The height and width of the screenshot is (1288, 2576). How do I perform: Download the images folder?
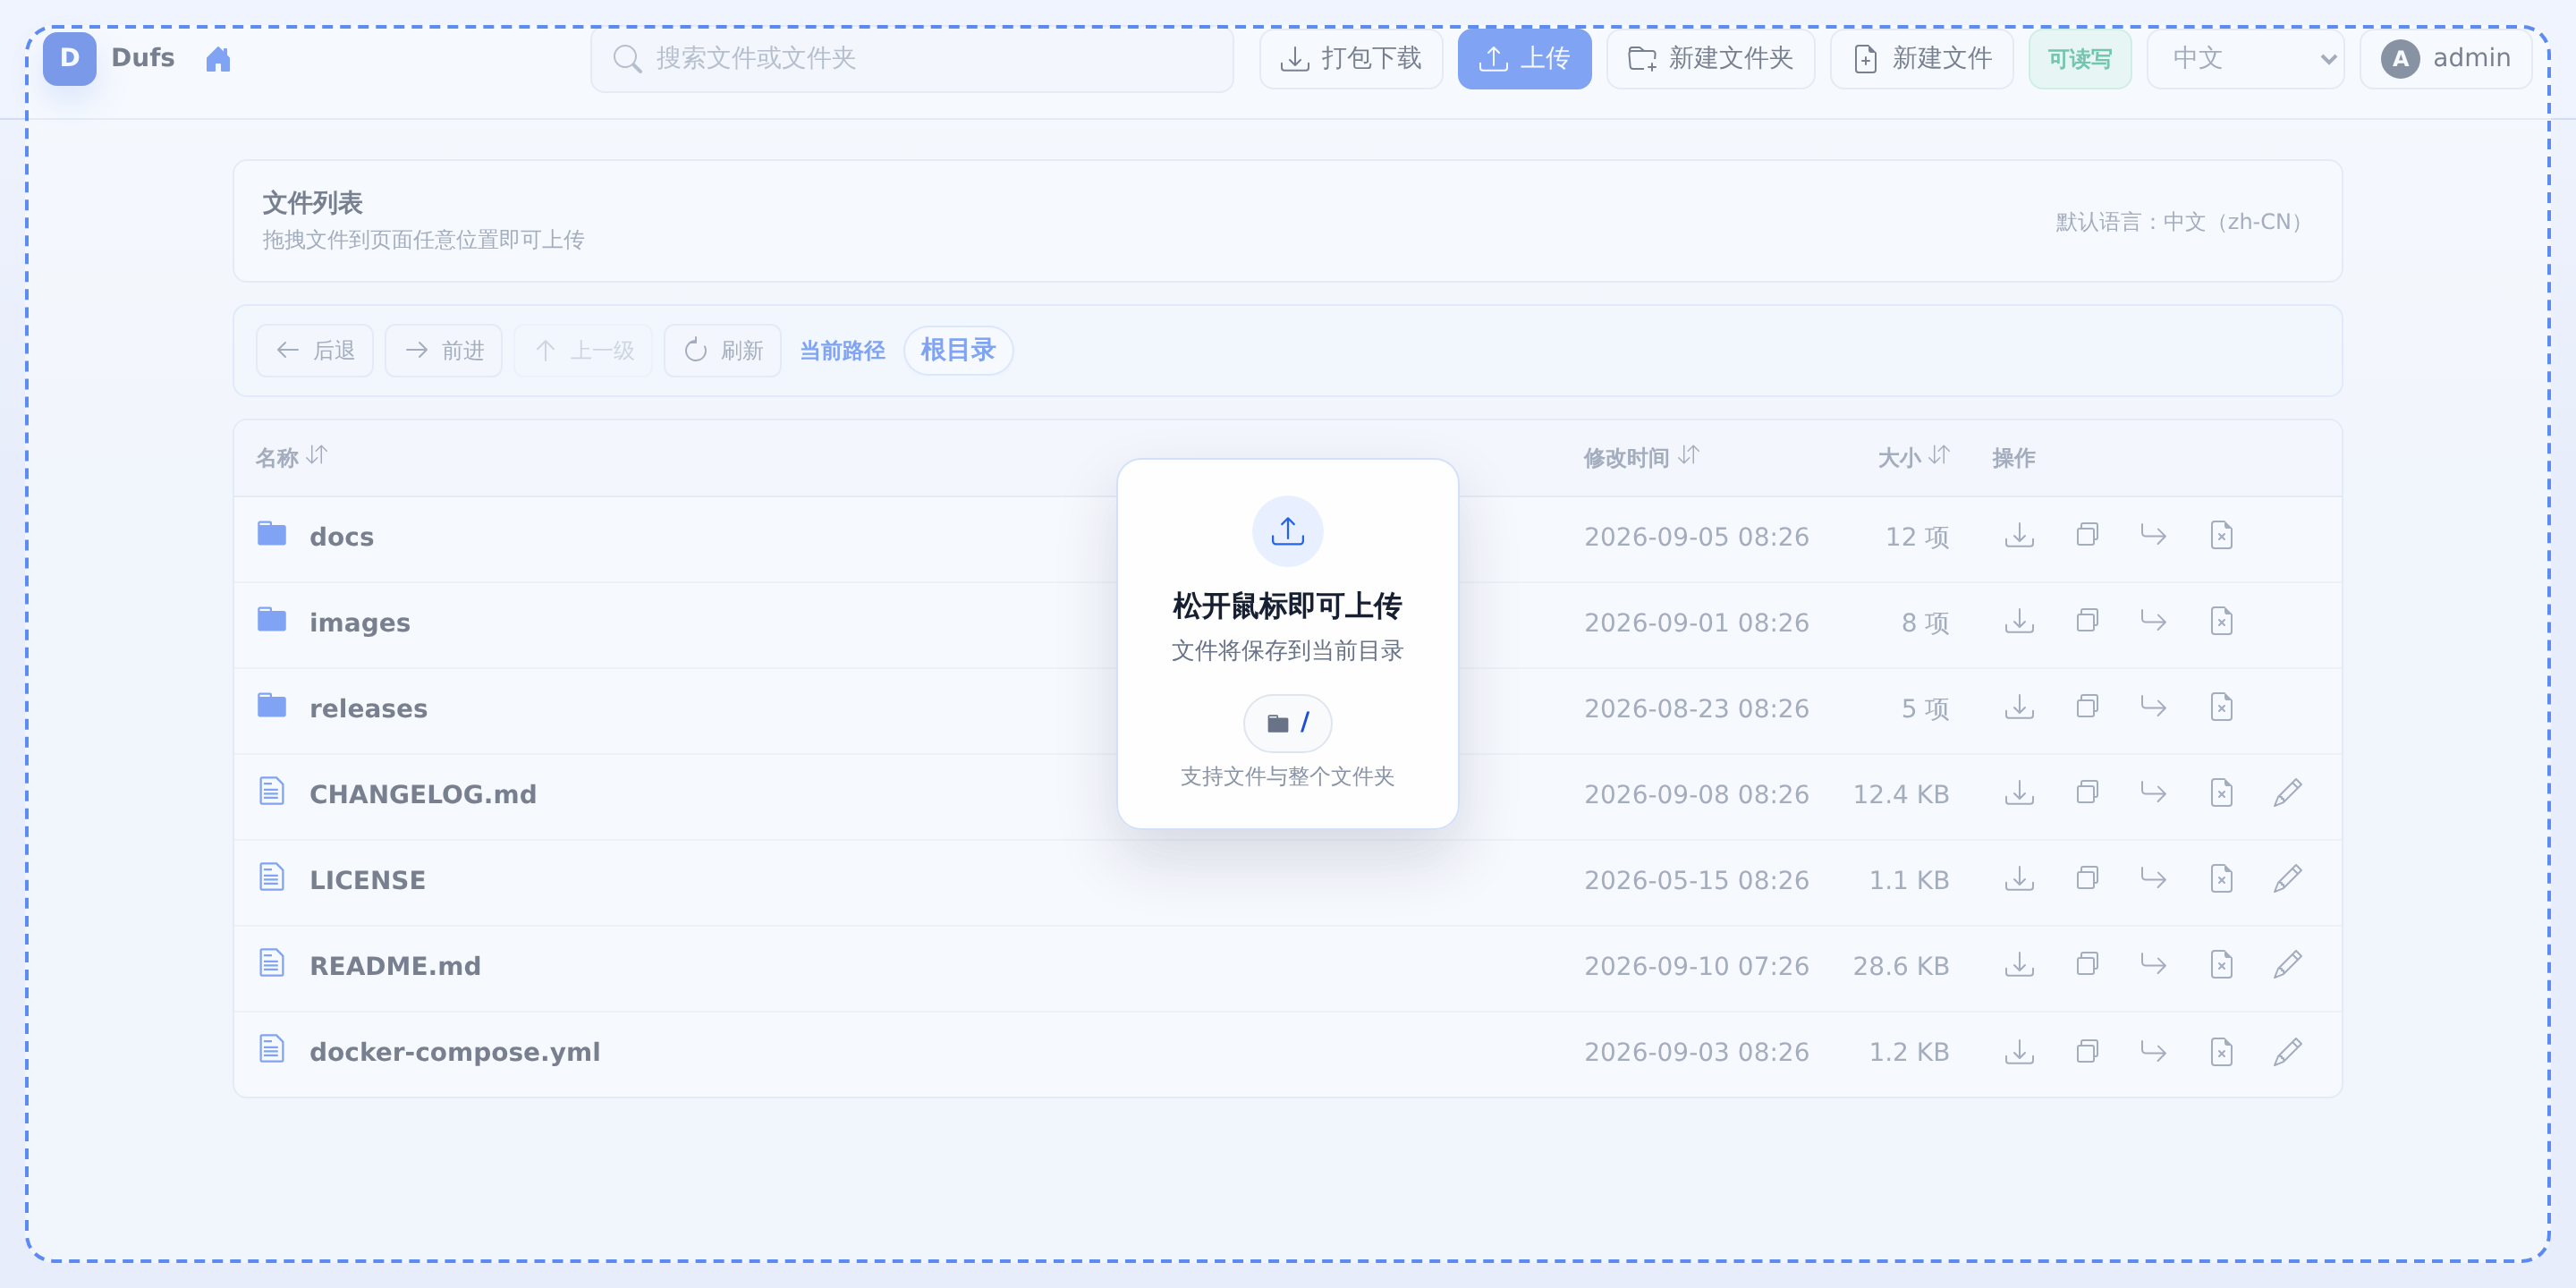point(2019,622)
